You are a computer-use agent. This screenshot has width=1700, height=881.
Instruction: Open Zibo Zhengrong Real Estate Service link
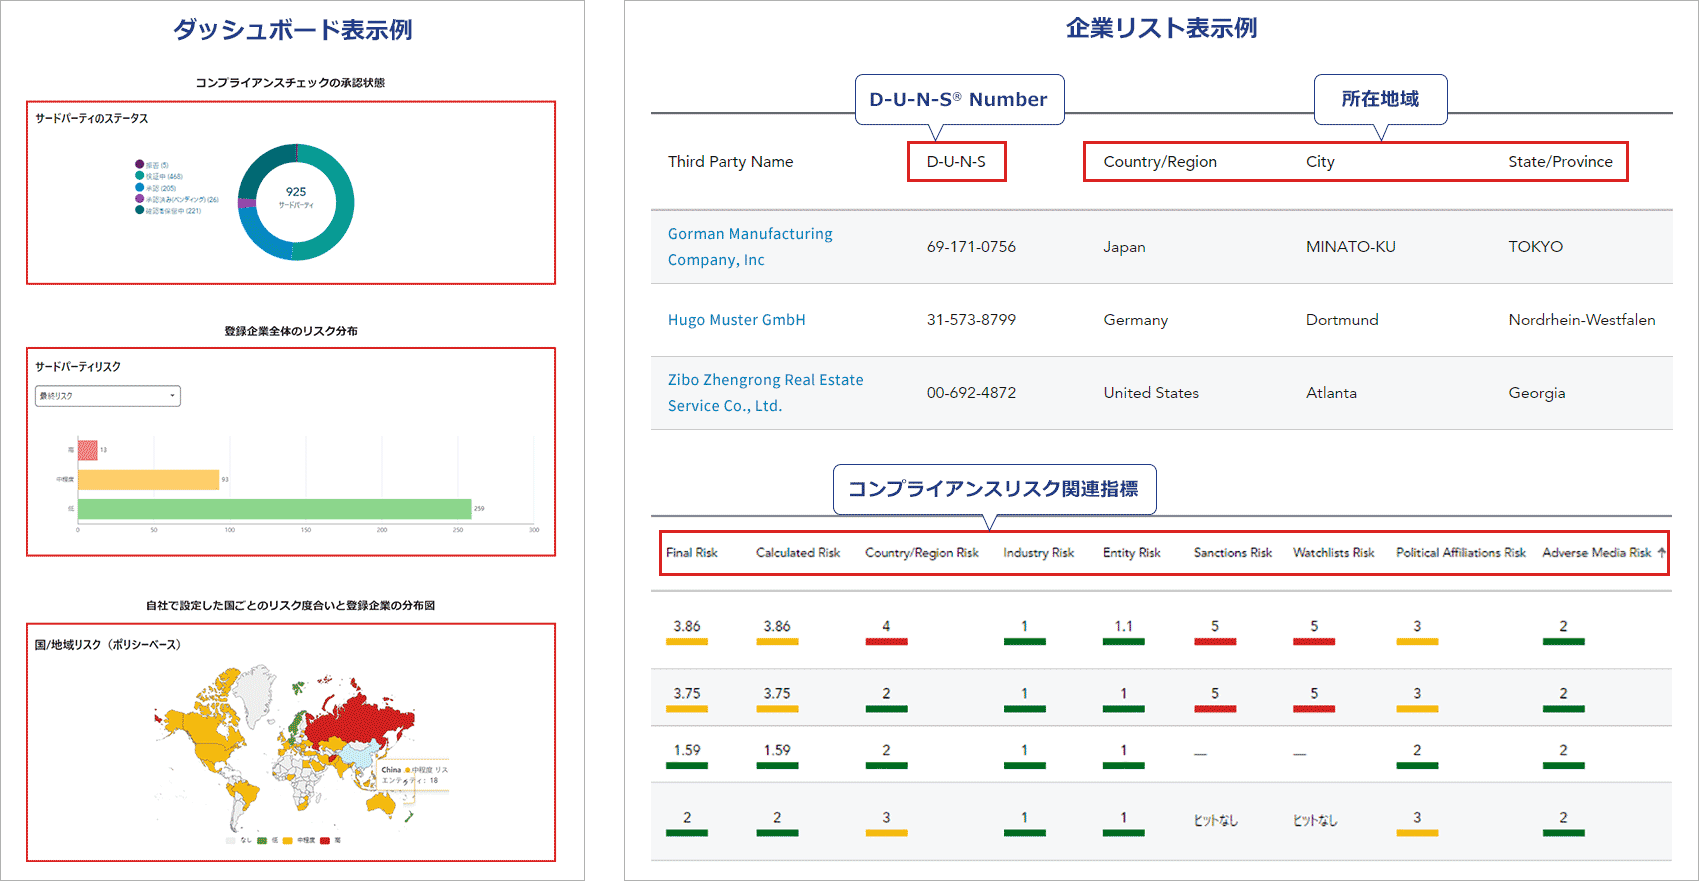coord(766,393)
